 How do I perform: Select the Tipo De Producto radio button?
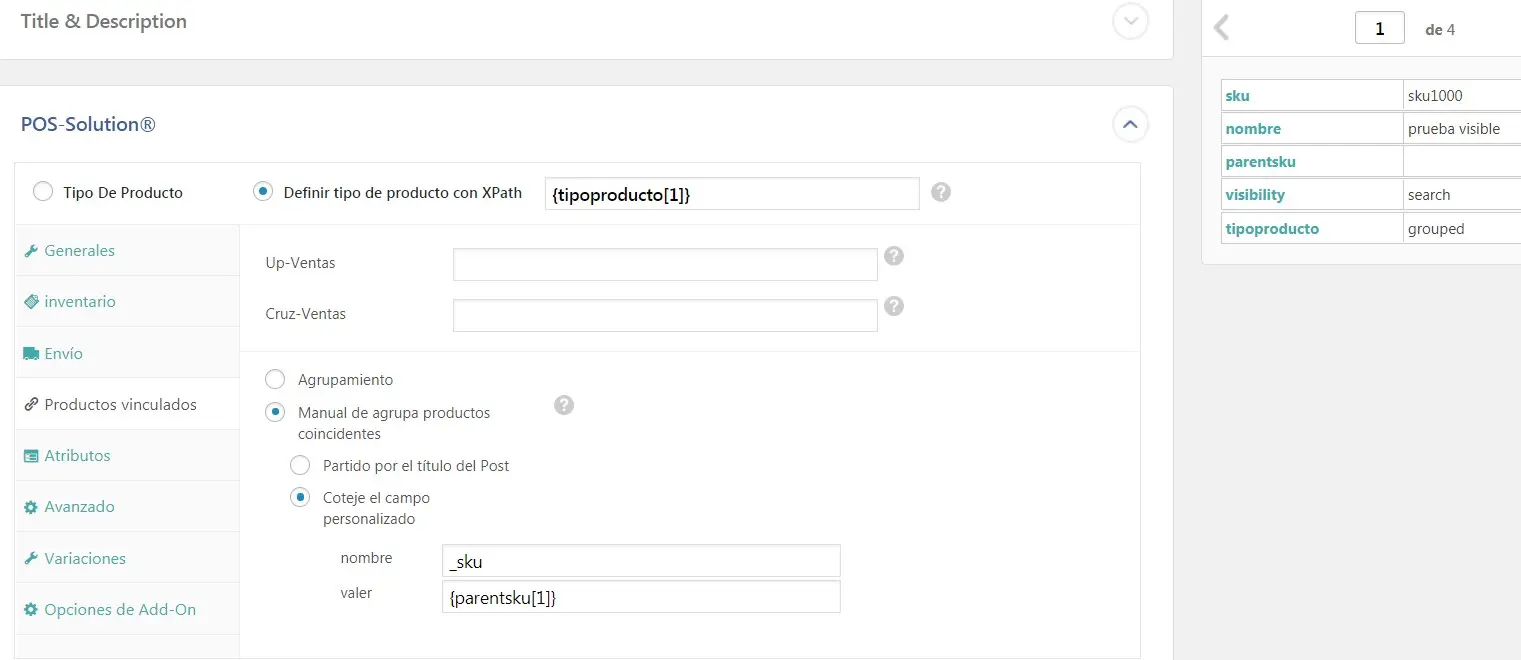pyautogui.click(x=43, y=192)
